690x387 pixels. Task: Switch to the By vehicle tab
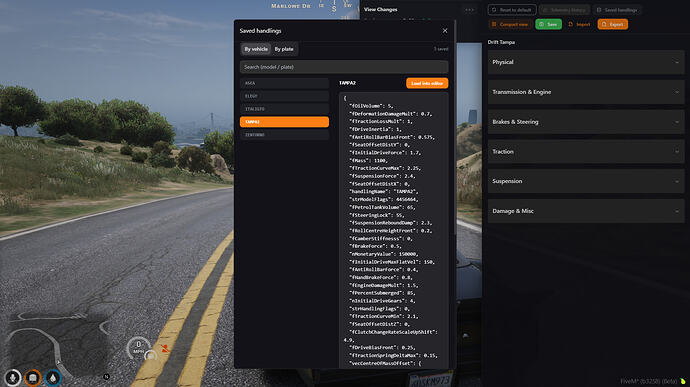click(x=256, y=49)
